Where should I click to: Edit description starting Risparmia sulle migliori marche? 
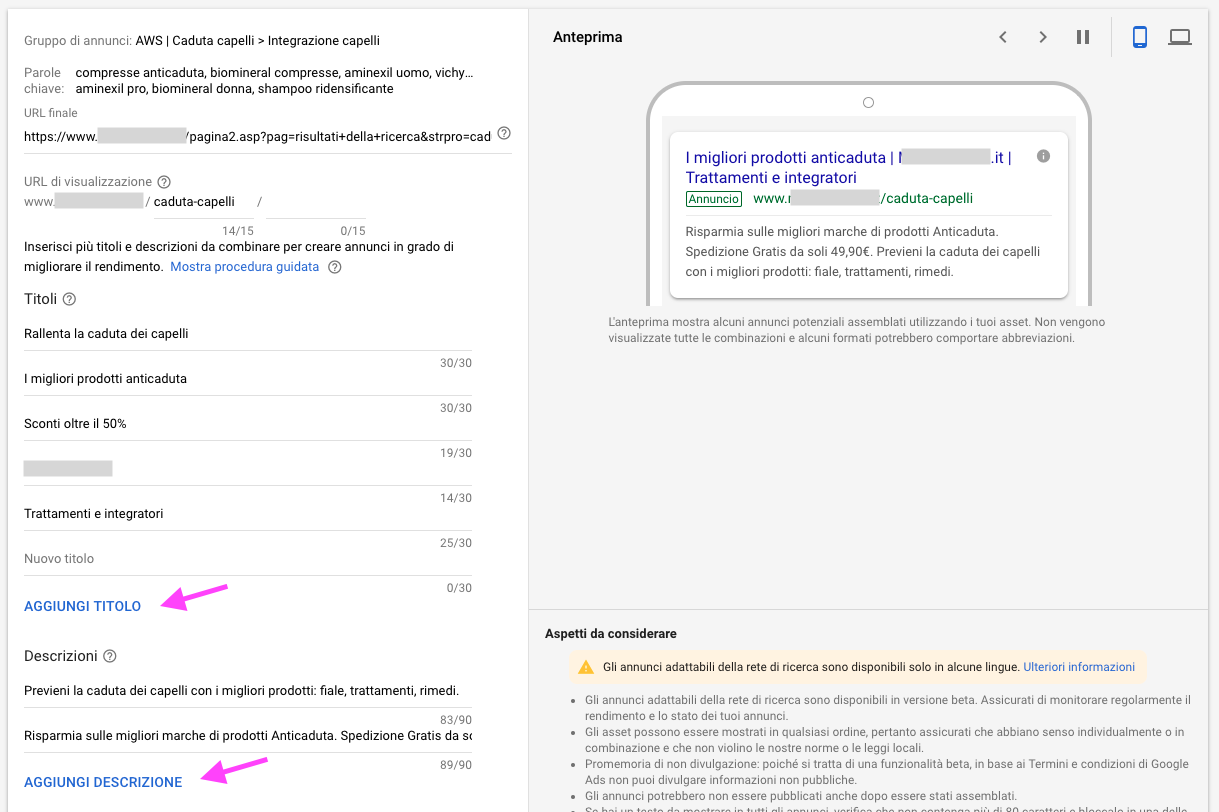(248, 735)
